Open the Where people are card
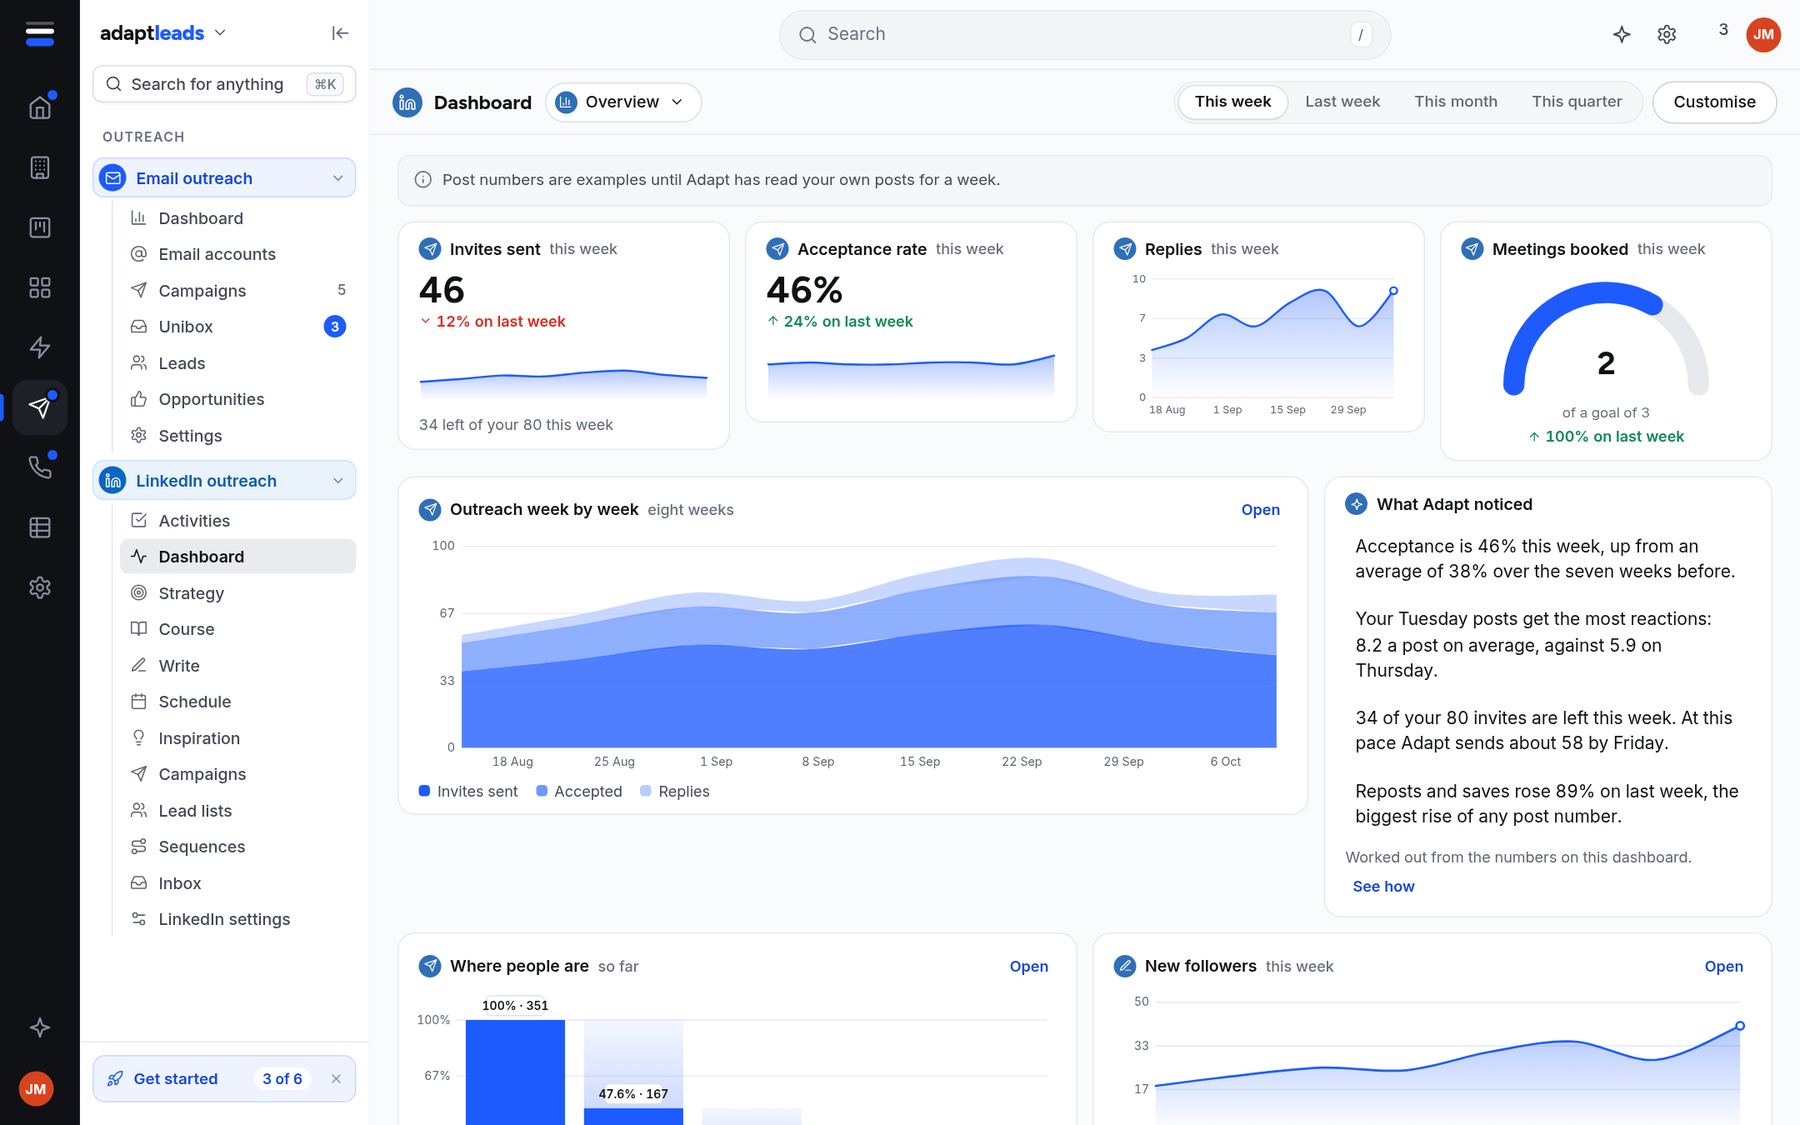Screen dimensions: 1800x1125 coord(1028,967)
